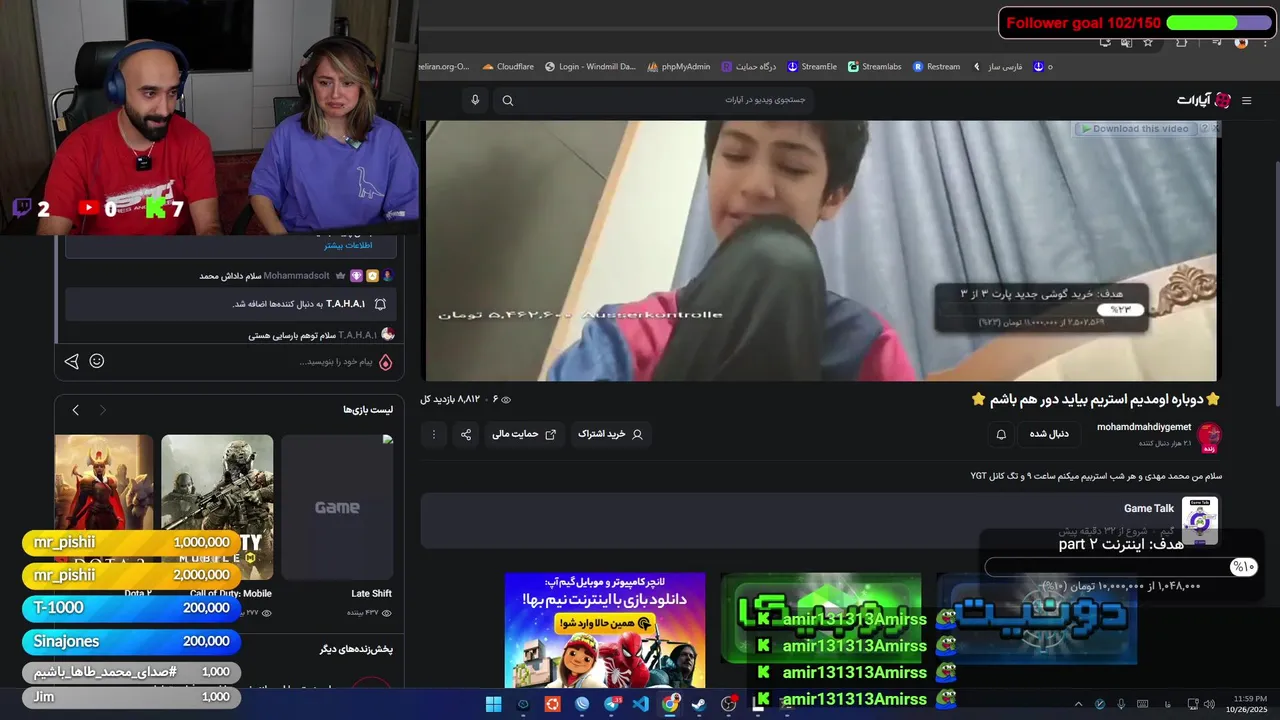The height and width of the screenshot is (720, 1280).
Task: Click the stream video player
Action: (x=821, y=250)
